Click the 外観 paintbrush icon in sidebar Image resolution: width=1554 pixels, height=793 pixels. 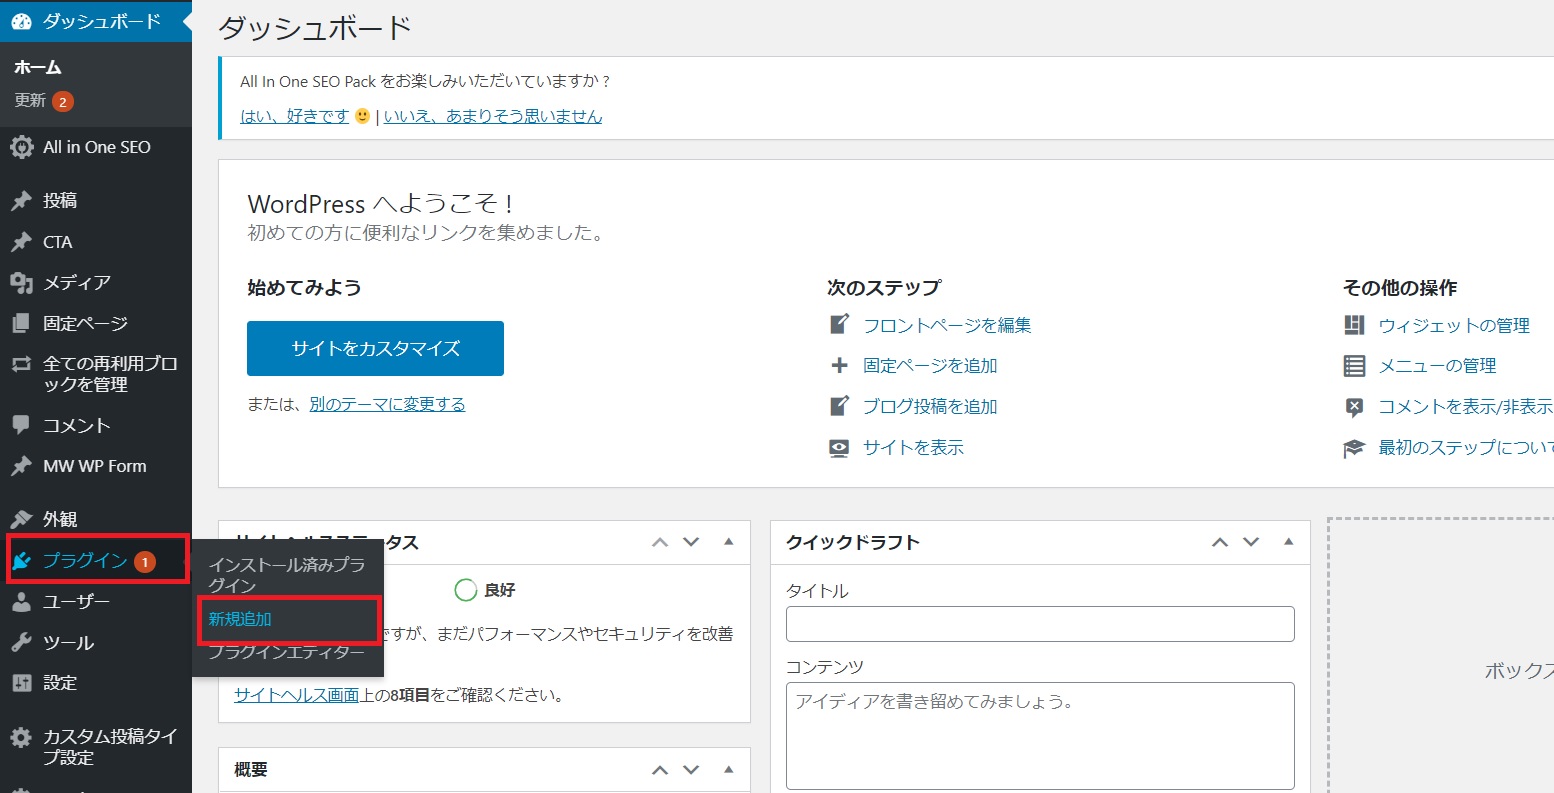21,519
